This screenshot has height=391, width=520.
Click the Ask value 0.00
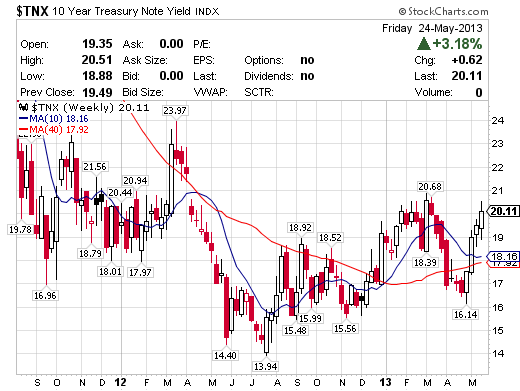[171, 44]
